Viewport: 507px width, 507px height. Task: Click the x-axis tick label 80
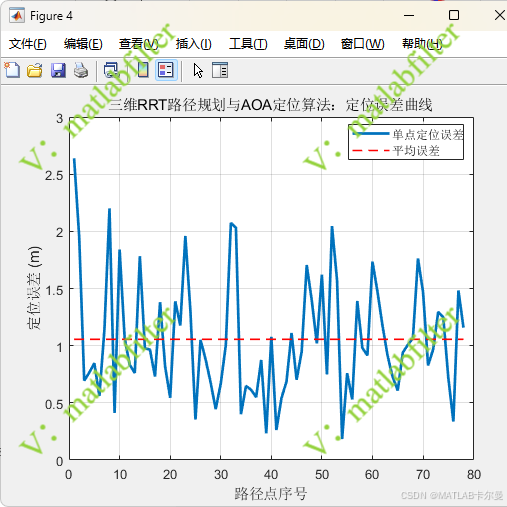pyautogui.click(x=474, y=475)
